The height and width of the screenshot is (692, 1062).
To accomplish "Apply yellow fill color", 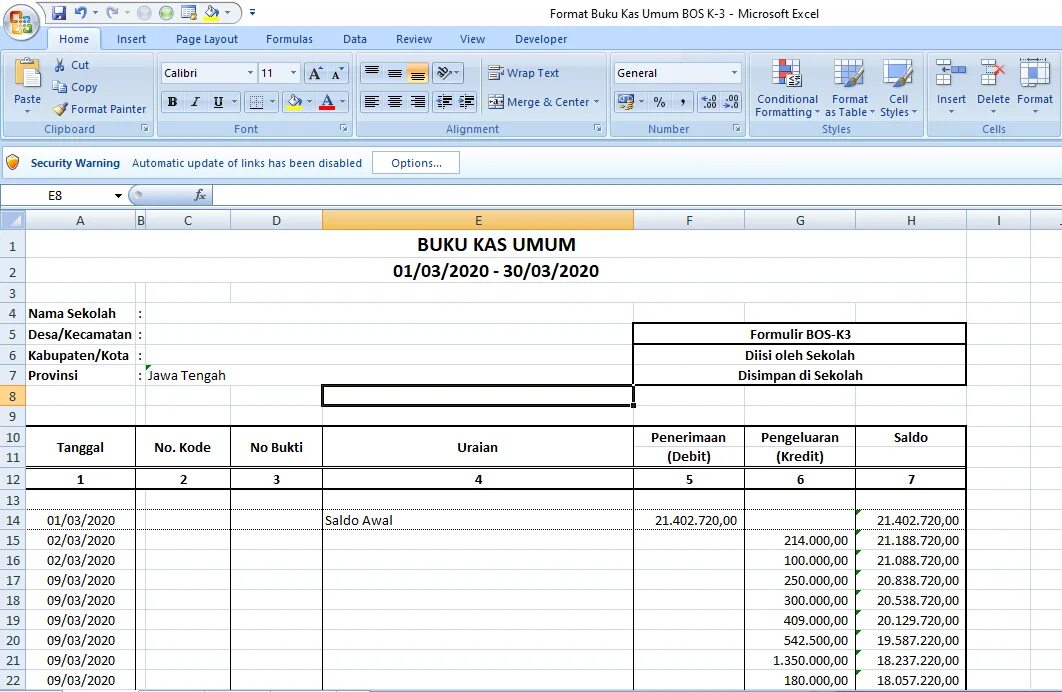I will coord(294,102).
